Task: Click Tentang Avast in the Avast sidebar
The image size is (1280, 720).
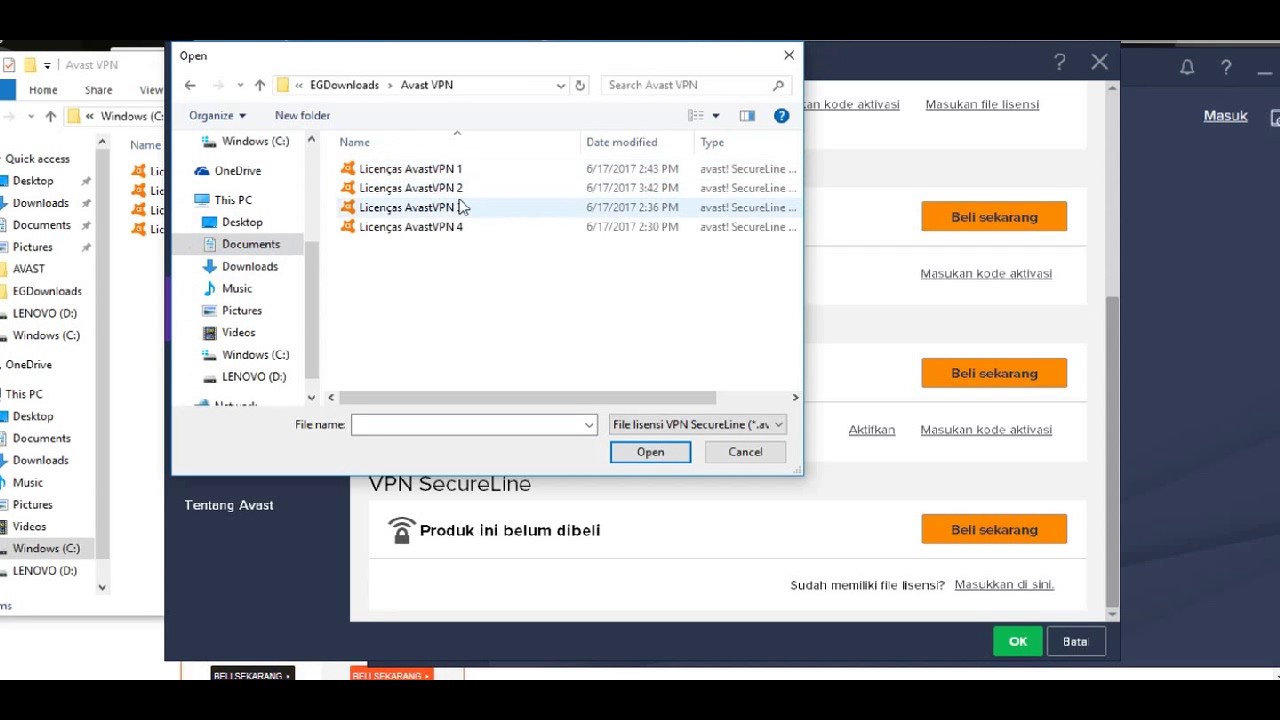Action: (x=229, y=505)
